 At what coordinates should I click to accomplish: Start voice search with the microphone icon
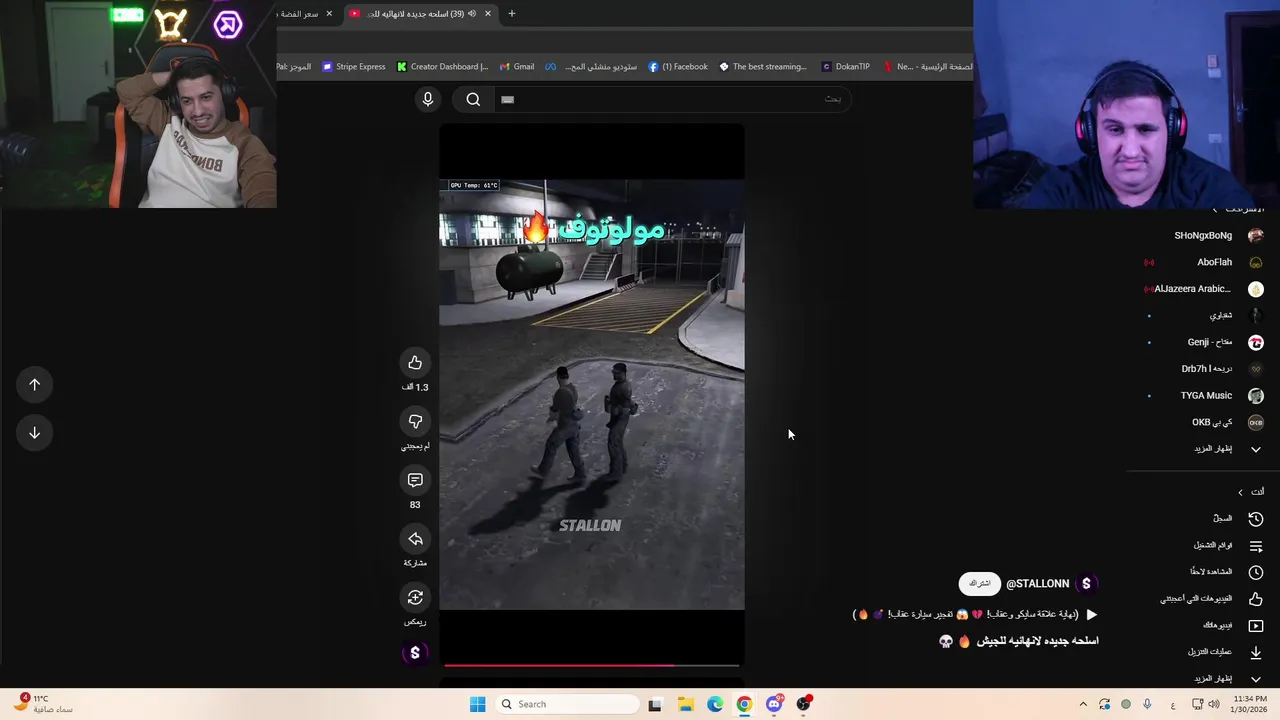[x=428, y=99]
